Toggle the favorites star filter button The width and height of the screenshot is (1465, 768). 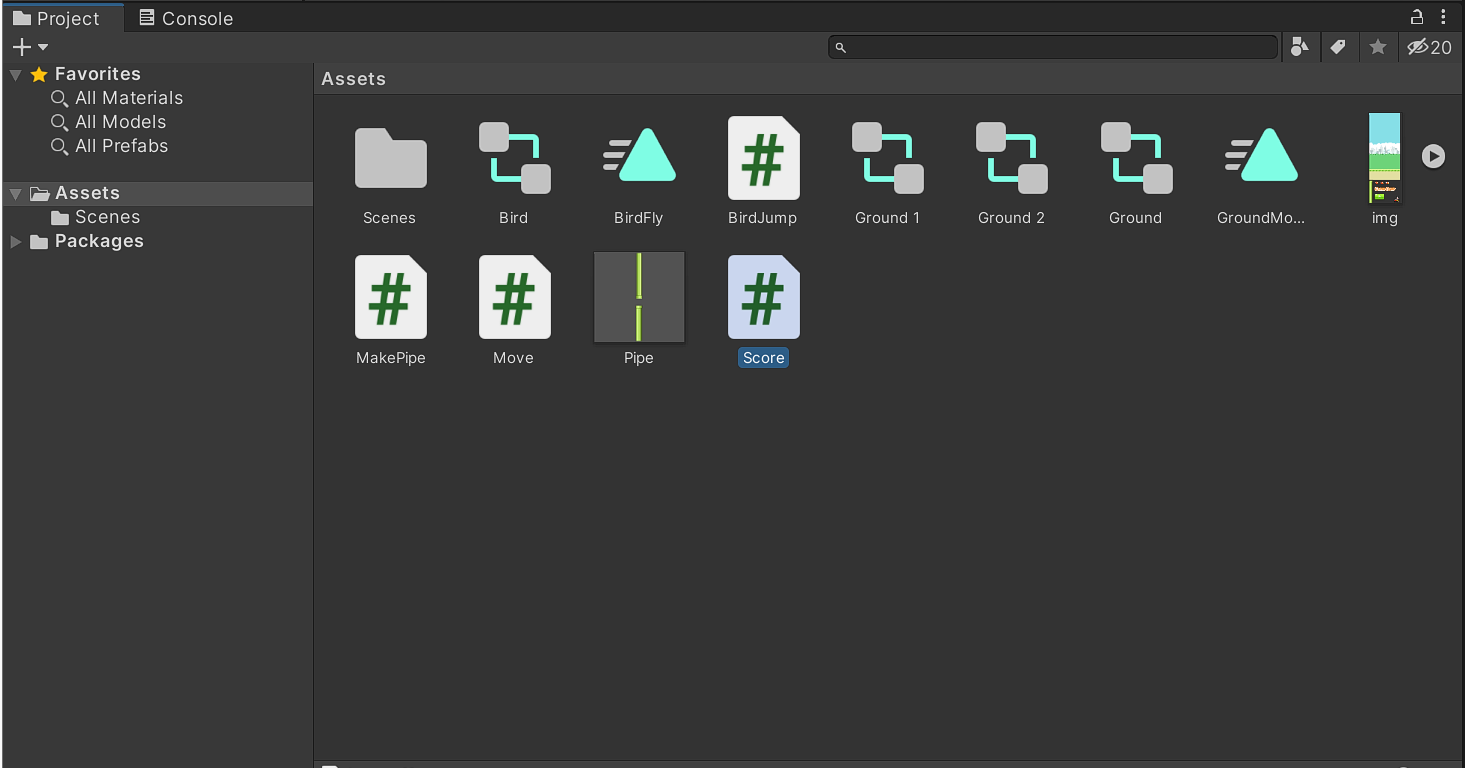pyautogui.click(x=1377, y=47)
